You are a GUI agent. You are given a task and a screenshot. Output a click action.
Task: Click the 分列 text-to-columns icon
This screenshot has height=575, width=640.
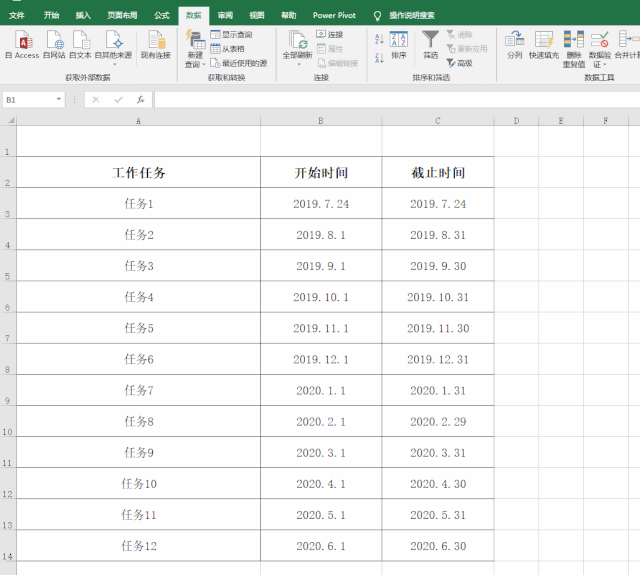point(514,44)
